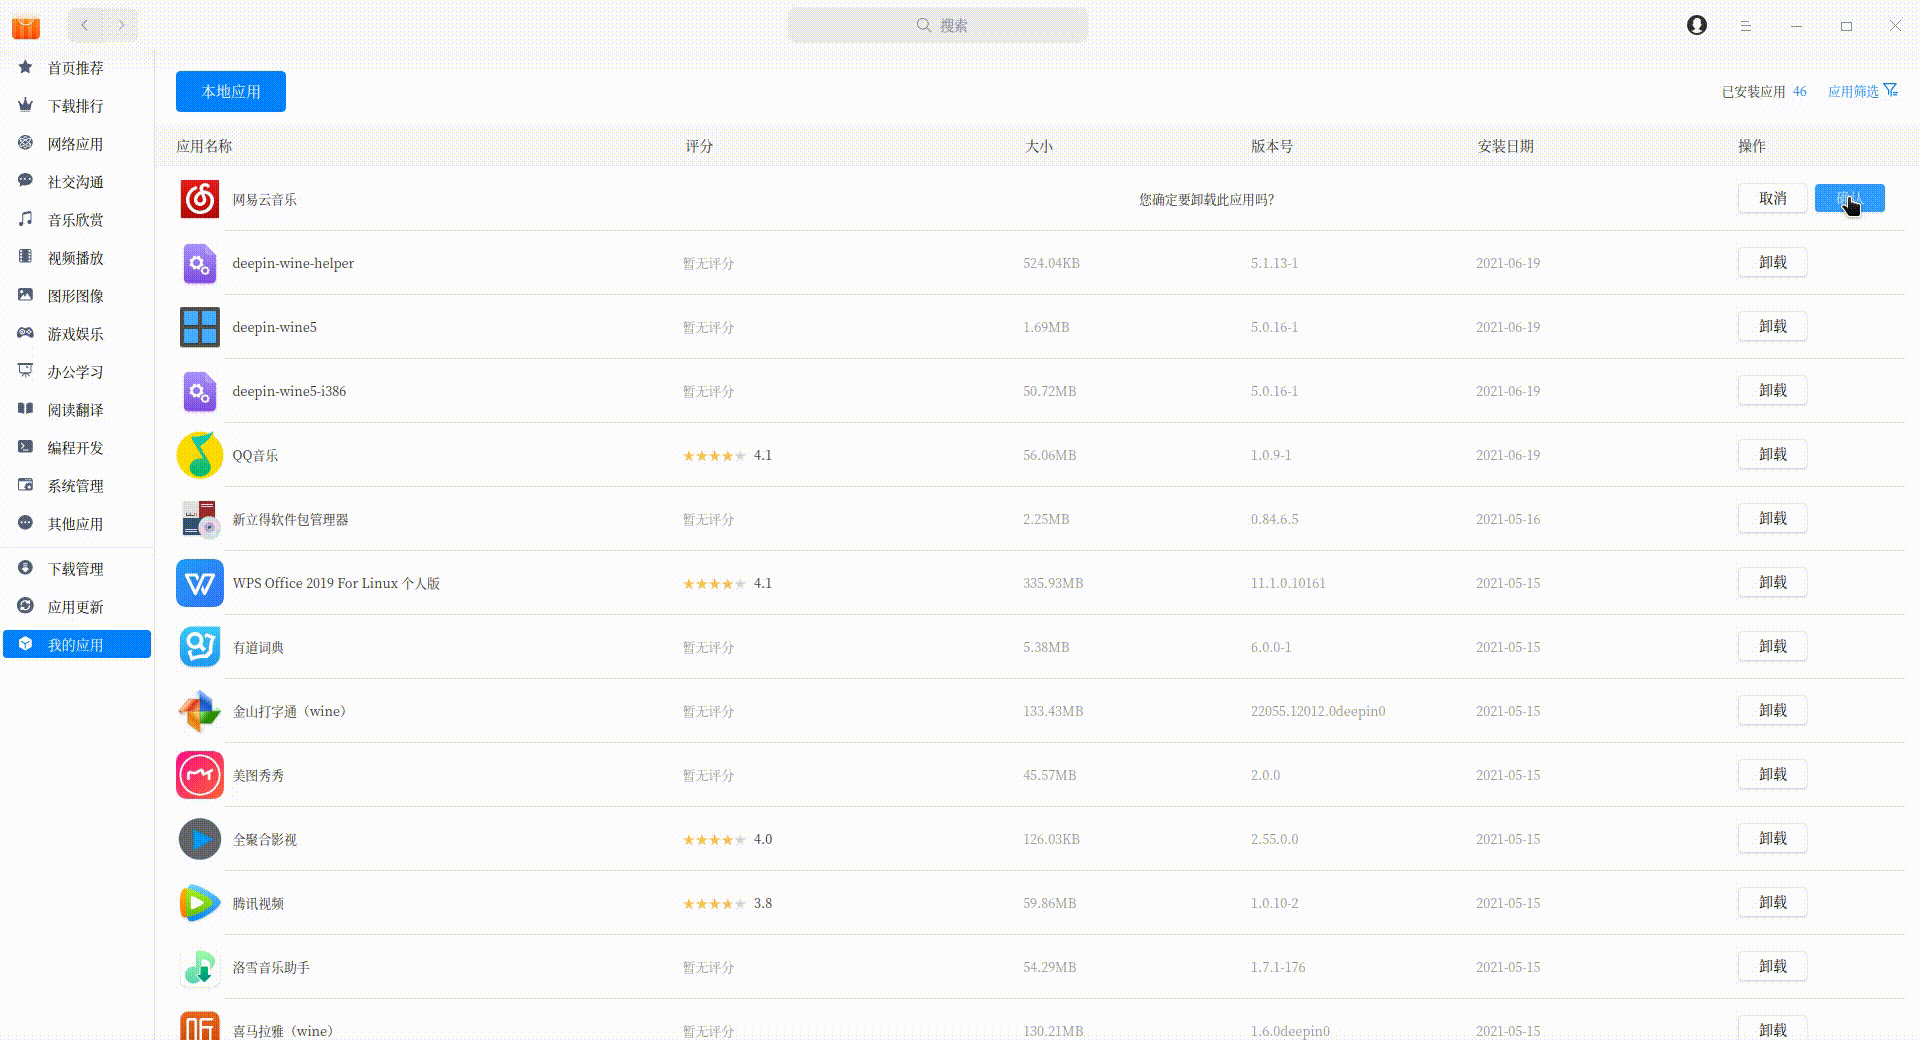Select 我的应用 in the sidebar
Screen dimensions: 1920x1040
77,645
